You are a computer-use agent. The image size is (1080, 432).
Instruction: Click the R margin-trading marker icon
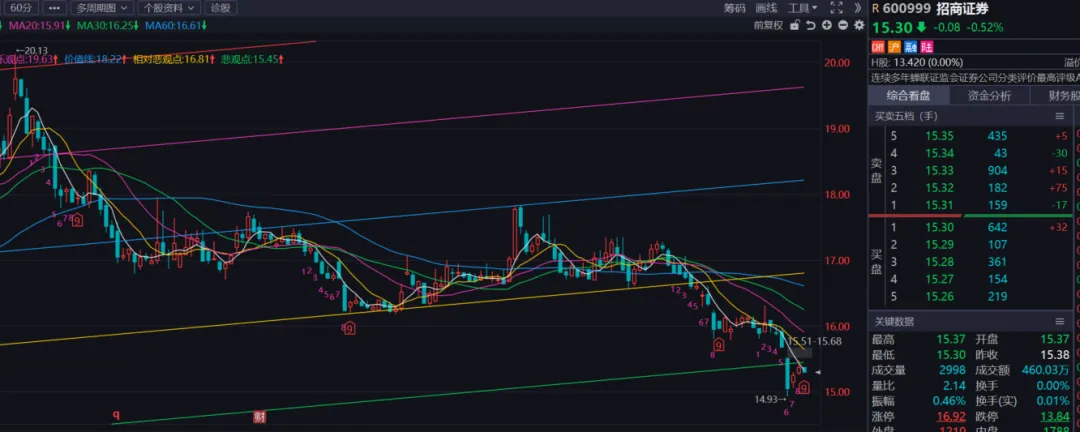point(875,8)
